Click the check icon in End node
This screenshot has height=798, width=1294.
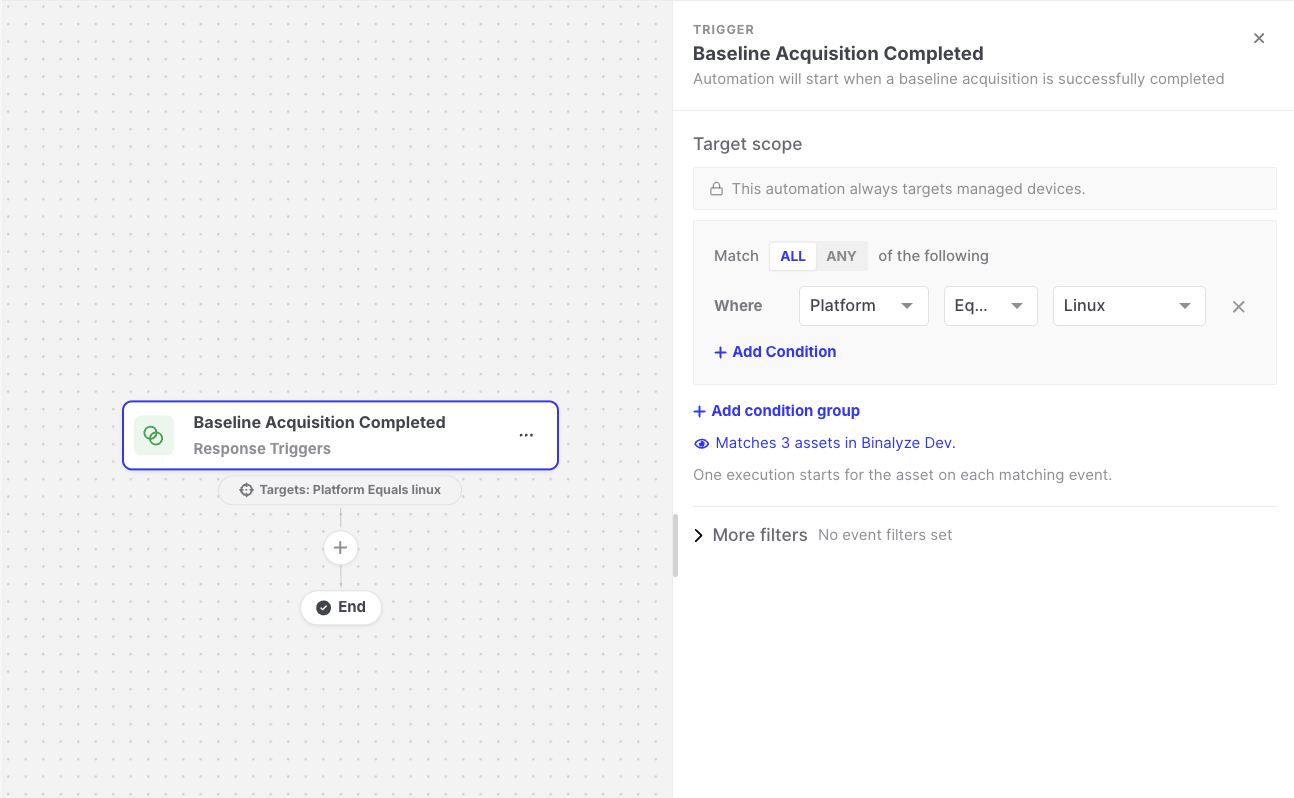[324, 608]
